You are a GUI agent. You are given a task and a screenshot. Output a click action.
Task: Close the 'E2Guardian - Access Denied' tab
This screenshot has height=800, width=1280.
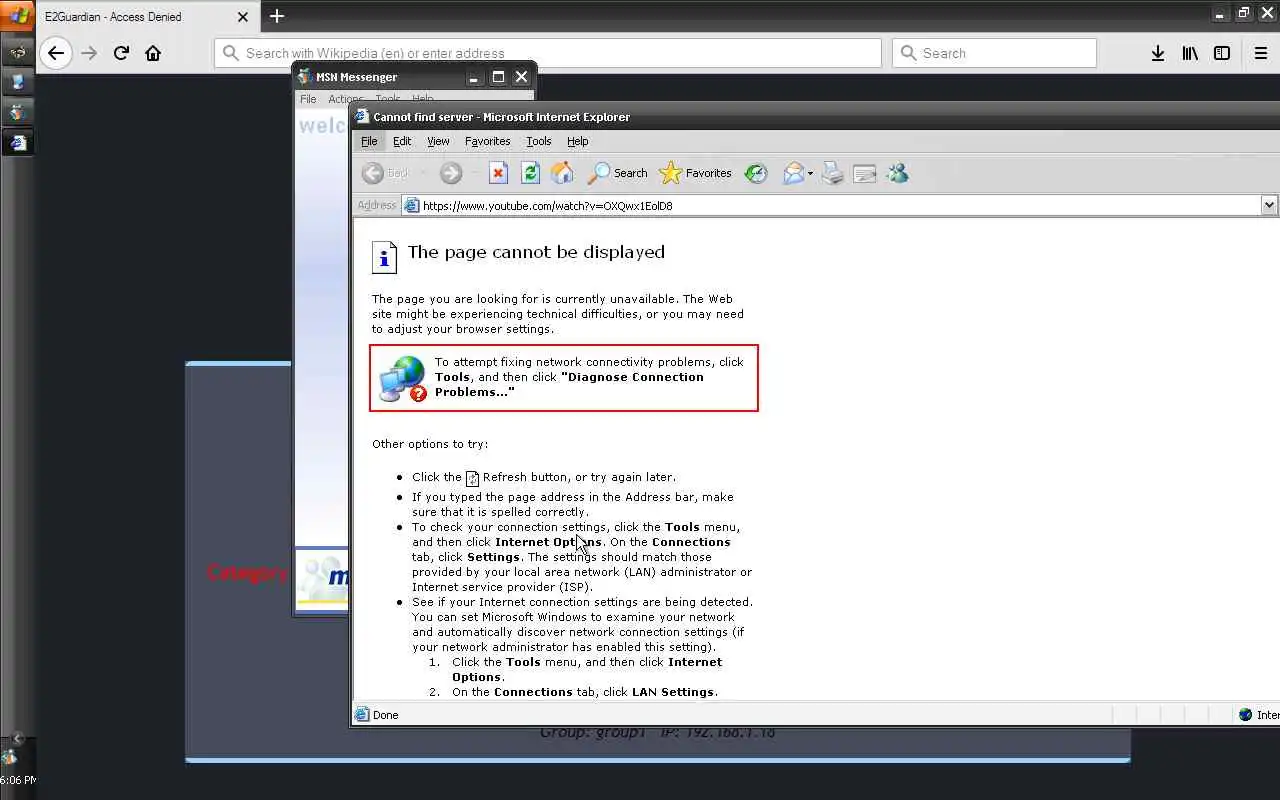[x=242, y=16]
